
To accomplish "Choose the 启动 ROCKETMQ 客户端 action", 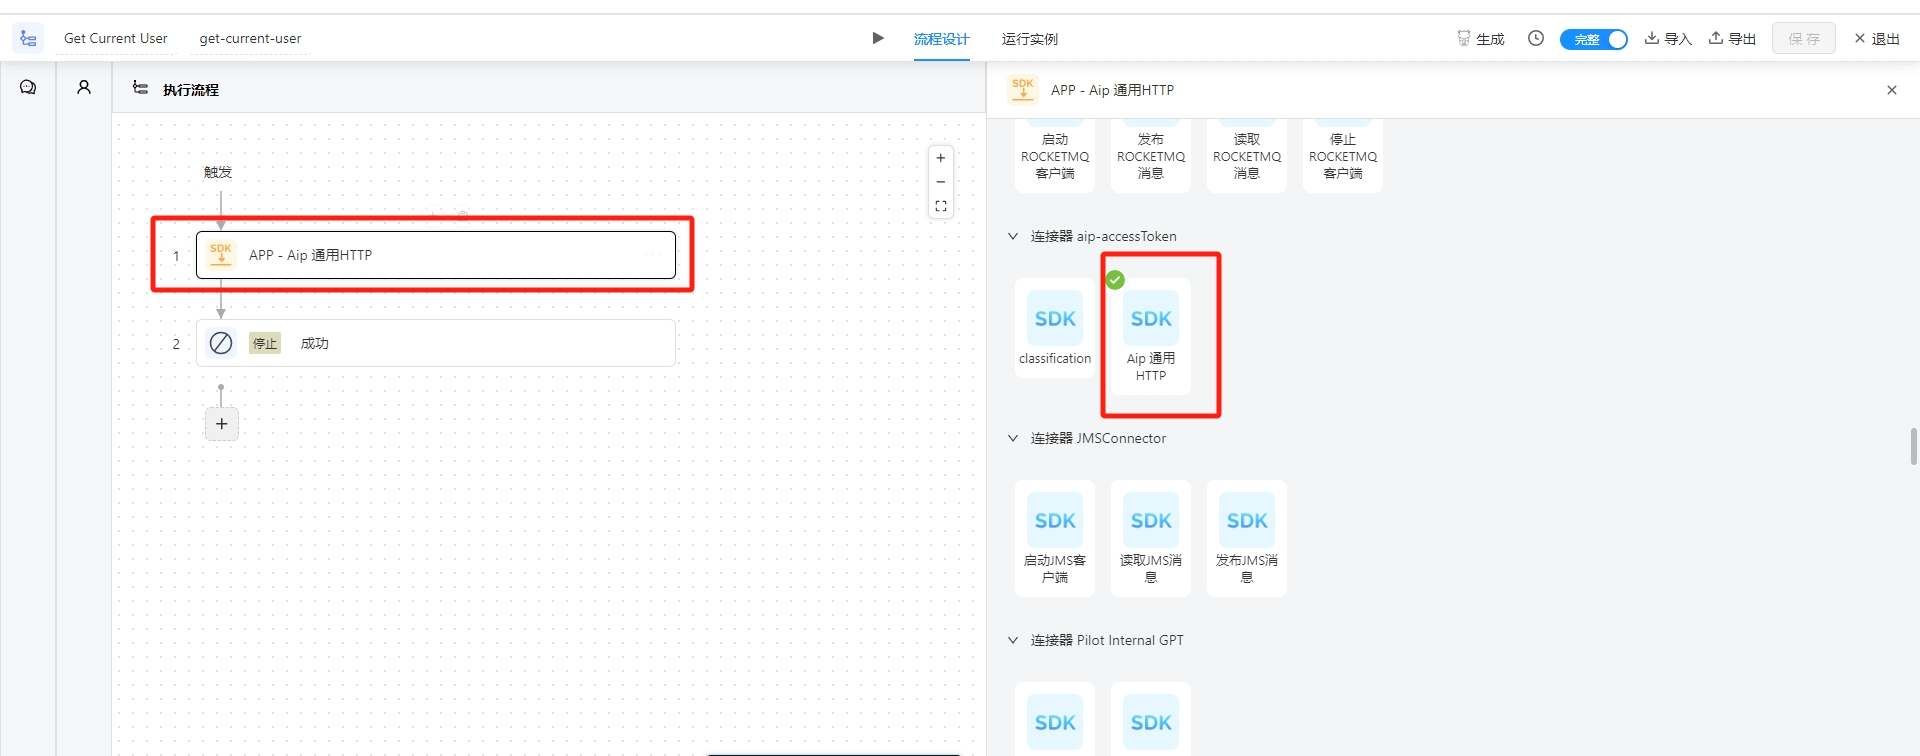I will click(1055, 156).
